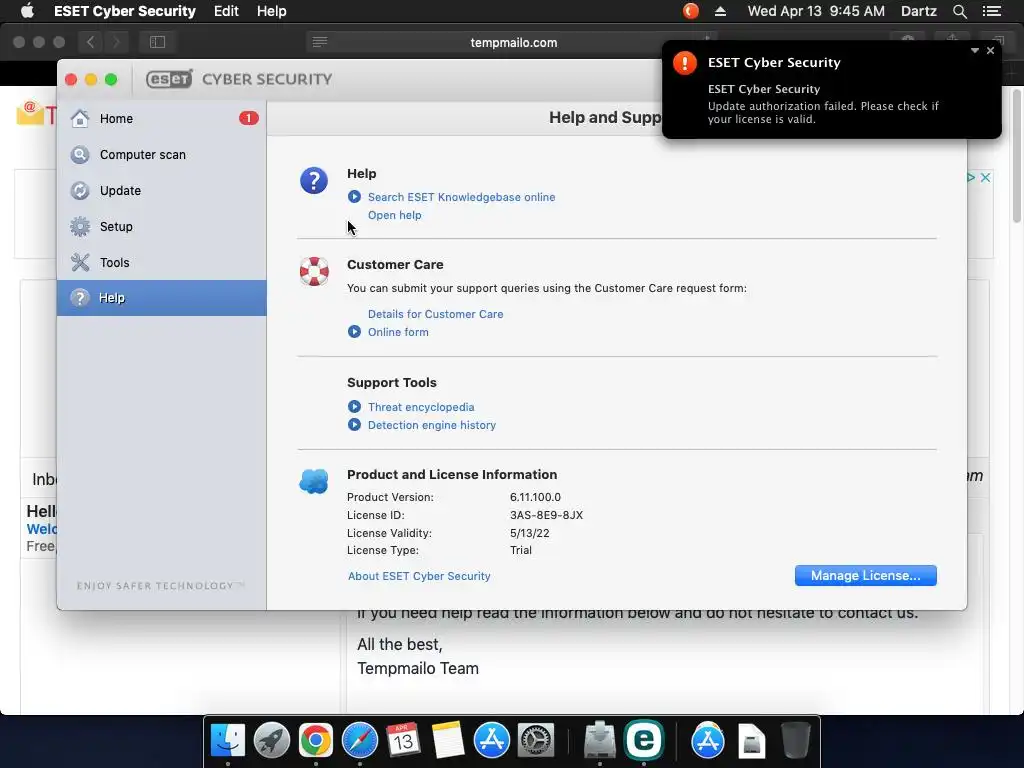This screenshot has width=1024, height=768.
Task: Click the License Validity date 5/13/22
Action: pos(529,533)
